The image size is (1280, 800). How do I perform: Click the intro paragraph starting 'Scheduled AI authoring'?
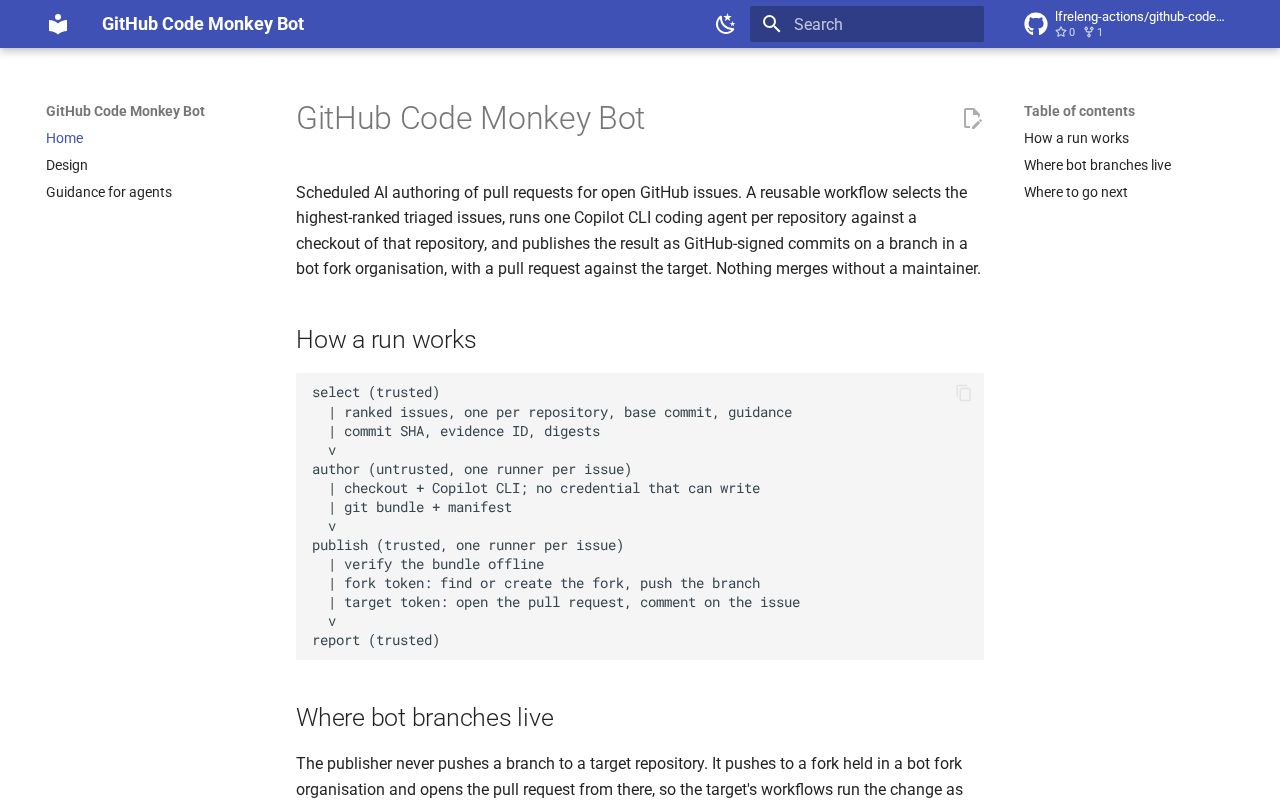640,230
